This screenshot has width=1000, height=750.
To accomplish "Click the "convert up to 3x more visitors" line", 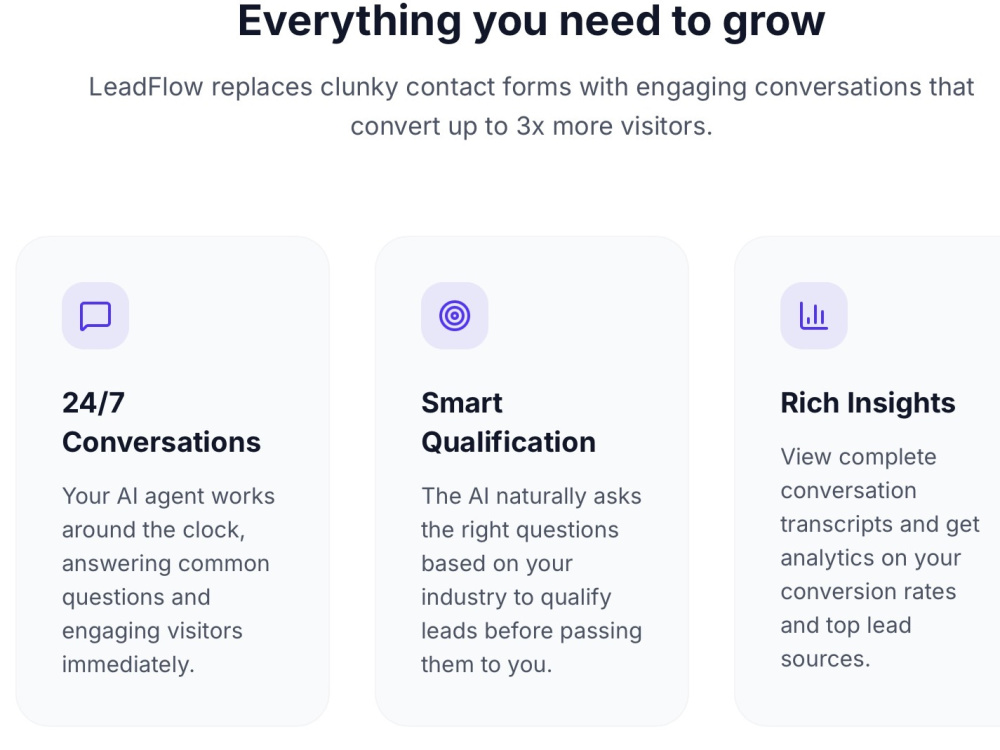I will 531,126.
